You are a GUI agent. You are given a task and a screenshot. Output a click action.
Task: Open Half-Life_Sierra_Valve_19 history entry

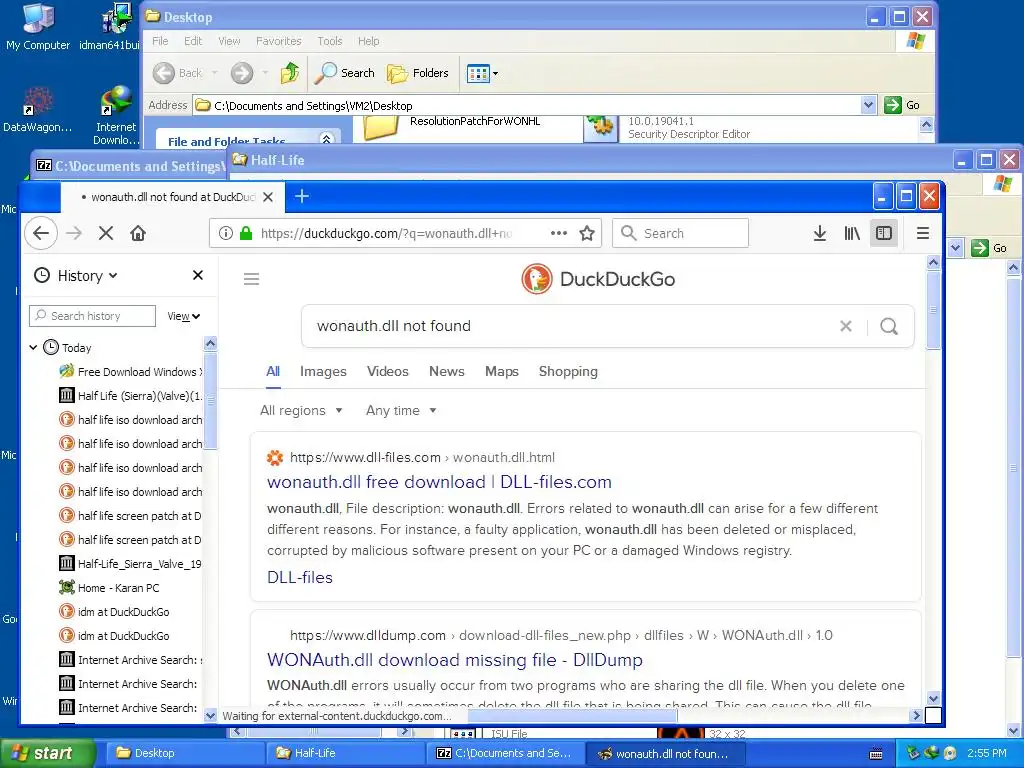pos(131,564)
